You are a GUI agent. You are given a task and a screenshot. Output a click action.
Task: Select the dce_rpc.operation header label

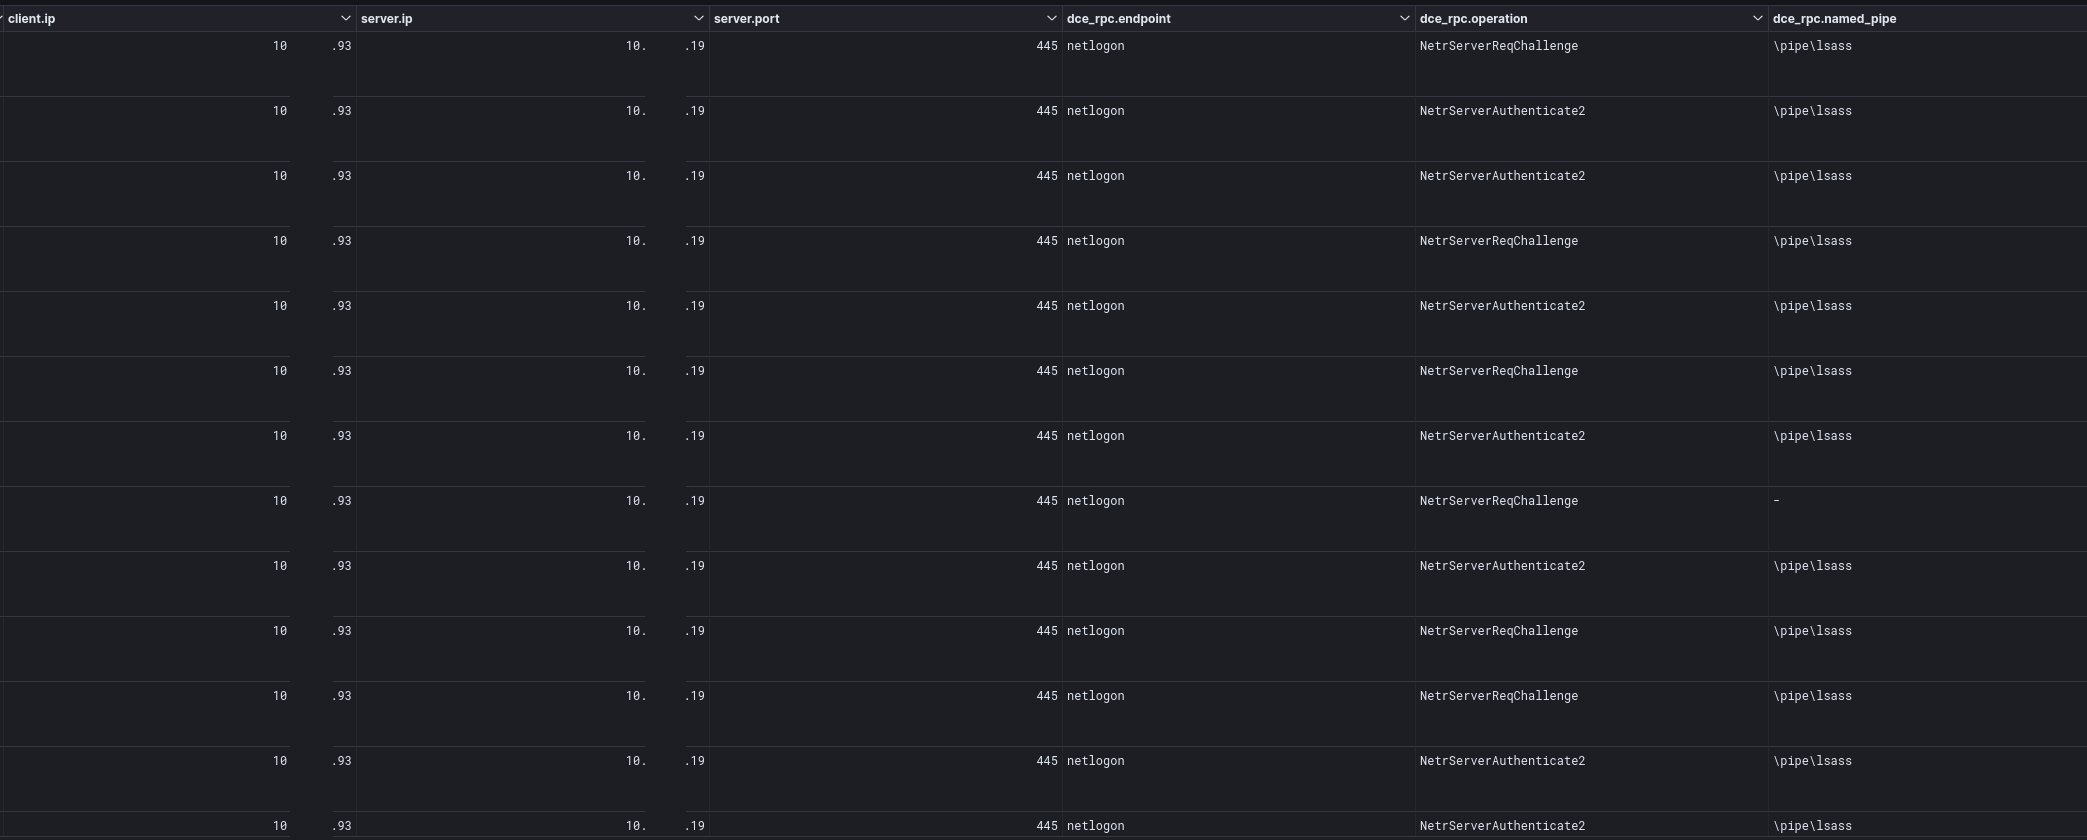click(x=1473, y=19)
